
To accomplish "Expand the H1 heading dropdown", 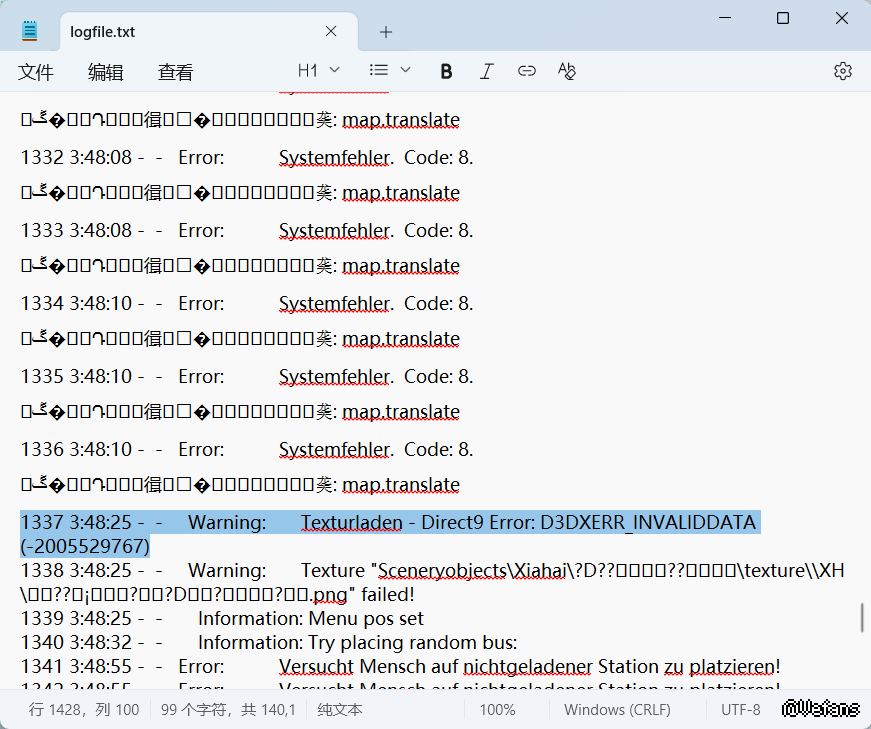I will 319,70.
